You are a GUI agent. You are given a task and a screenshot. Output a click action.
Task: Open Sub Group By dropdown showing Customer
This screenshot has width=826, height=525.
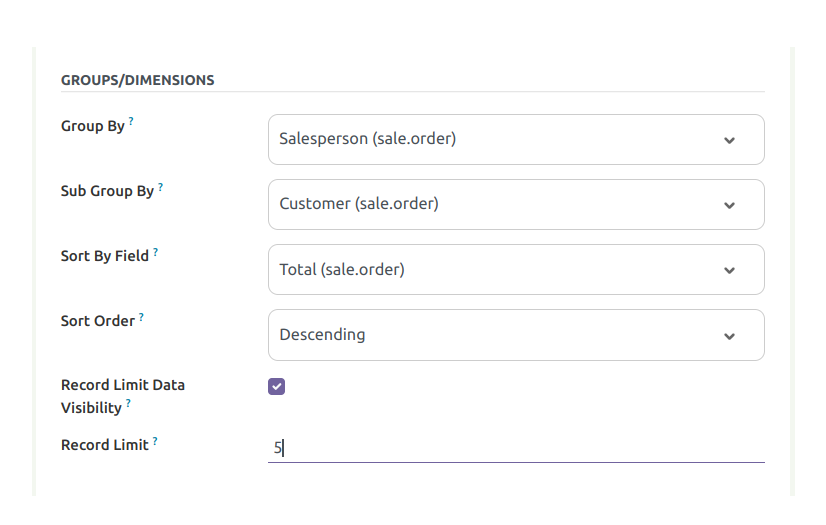(500, 204)
